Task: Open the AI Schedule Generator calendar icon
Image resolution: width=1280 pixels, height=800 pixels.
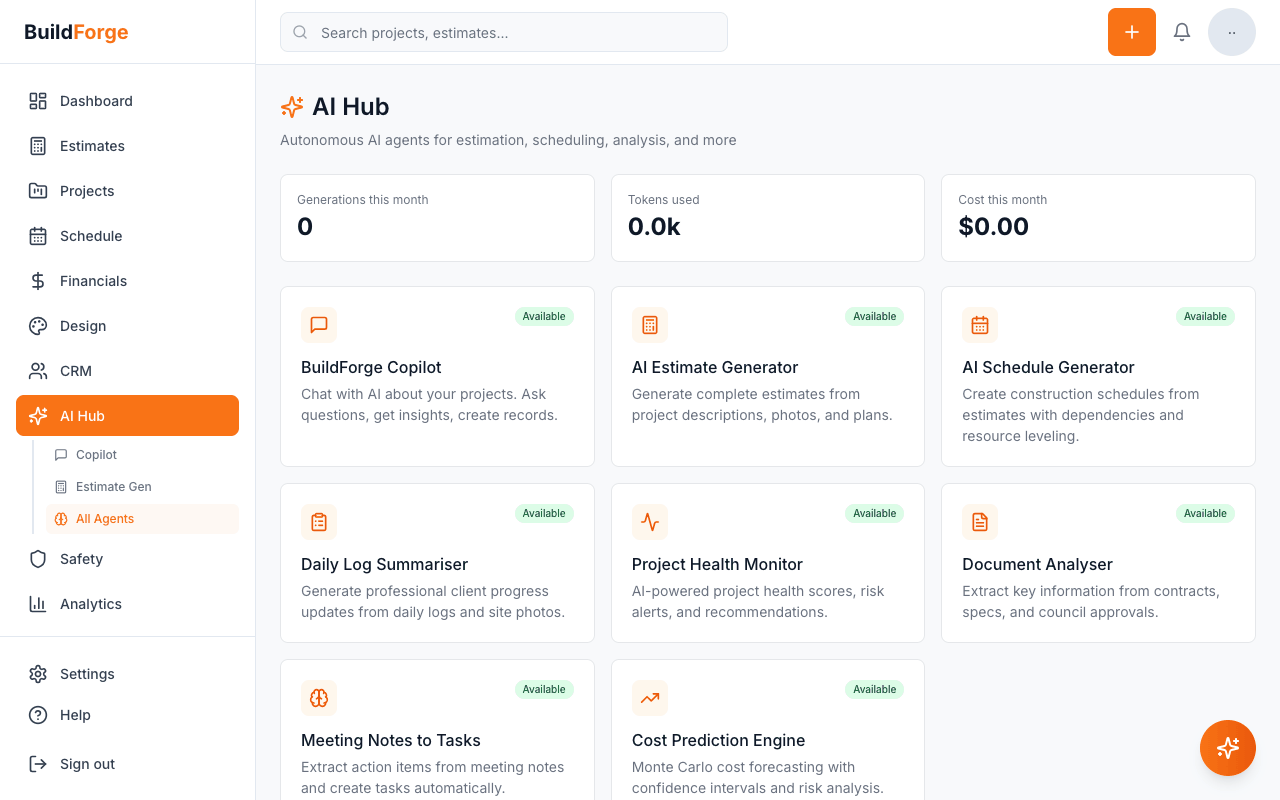Action: point(980,325)
